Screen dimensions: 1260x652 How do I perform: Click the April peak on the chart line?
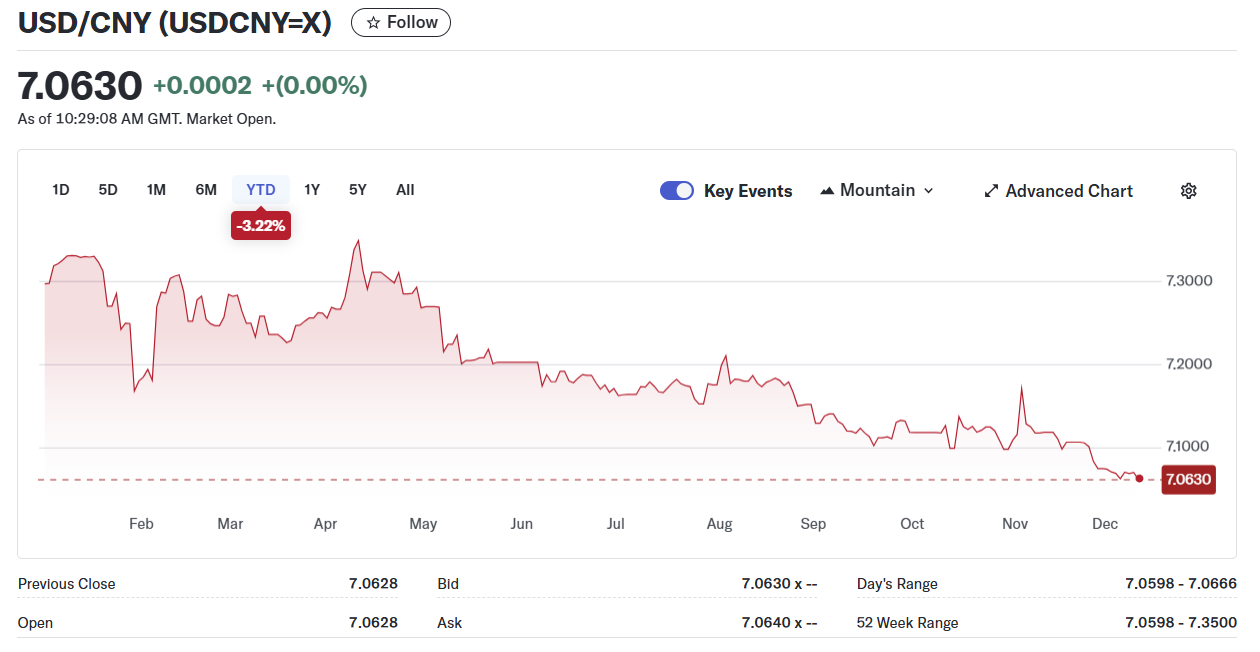358,241
